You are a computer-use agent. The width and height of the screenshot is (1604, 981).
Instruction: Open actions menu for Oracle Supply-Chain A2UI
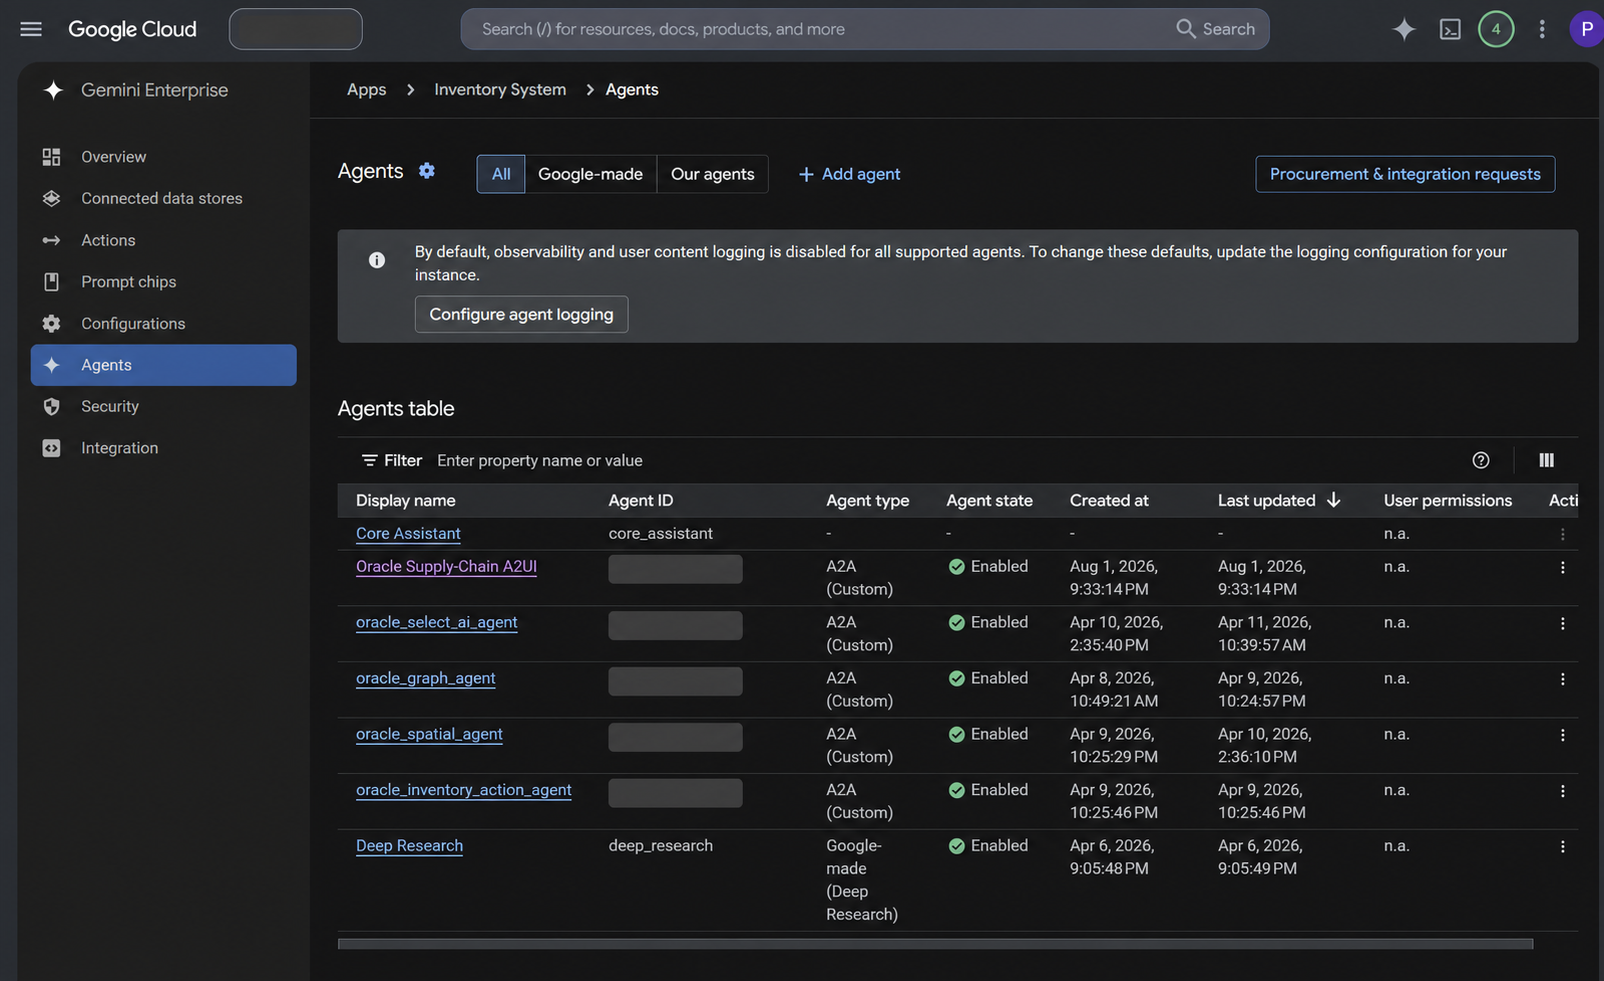coord(1562,567)
